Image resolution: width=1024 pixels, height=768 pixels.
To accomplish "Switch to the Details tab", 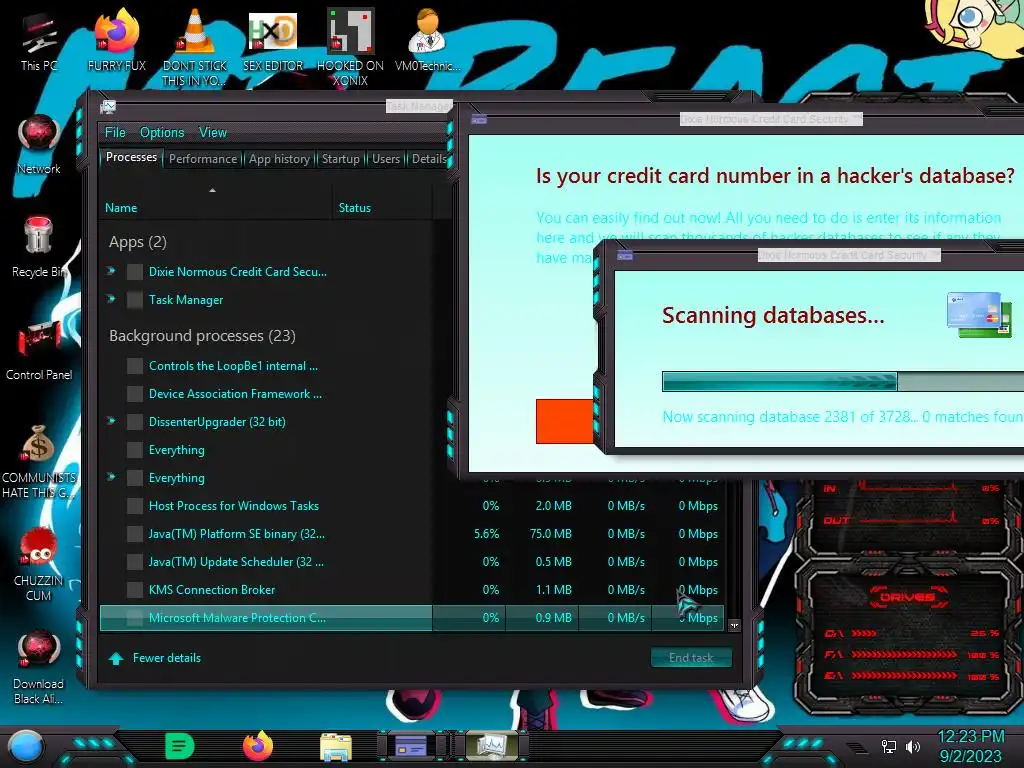I will coord(428,159).
